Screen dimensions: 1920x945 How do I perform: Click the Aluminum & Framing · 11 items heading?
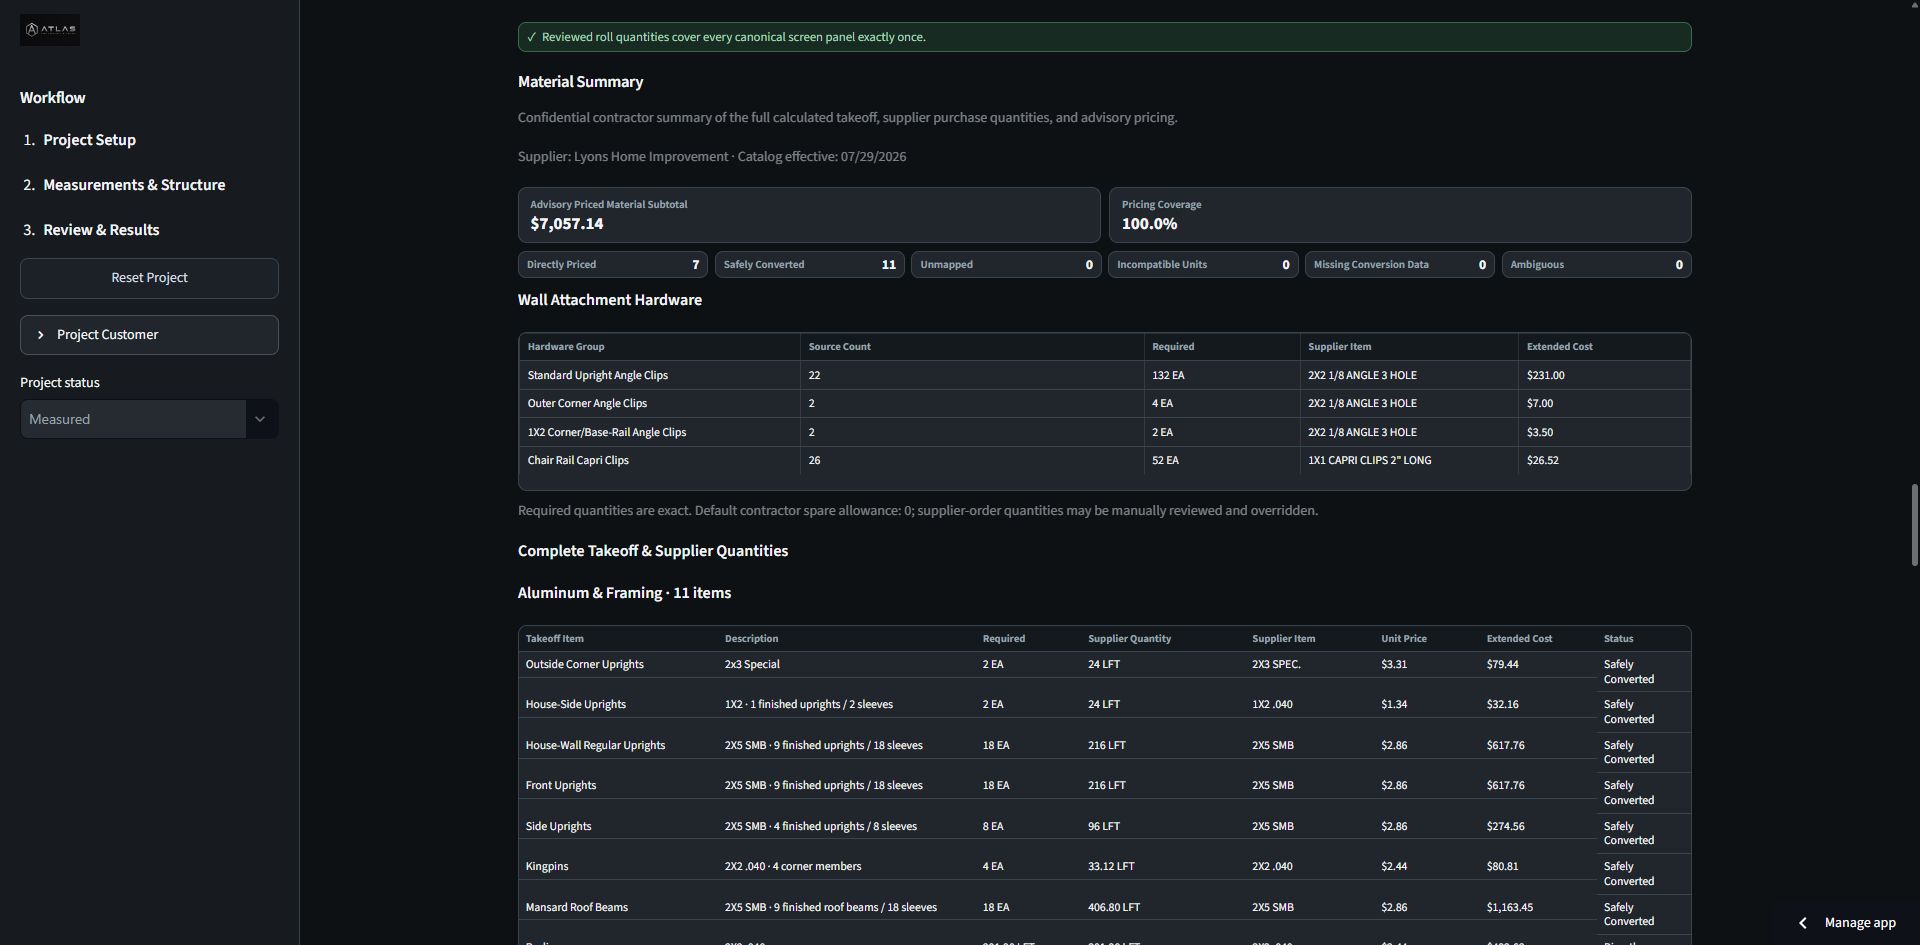(x=624, y=593)
